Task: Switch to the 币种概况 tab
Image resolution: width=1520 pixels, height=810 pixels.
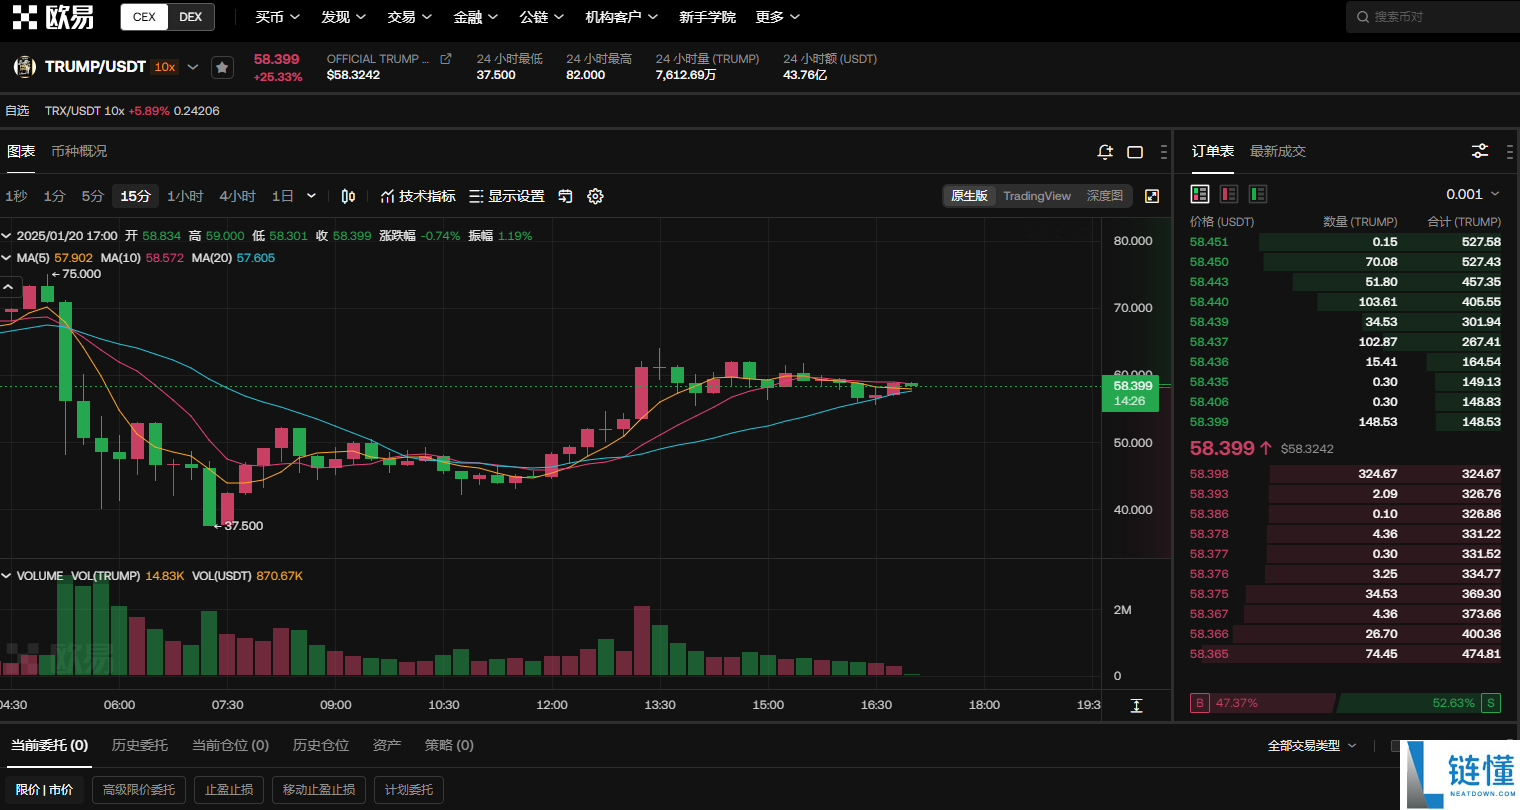Action: pyautogui.click(x=79, y=151)
